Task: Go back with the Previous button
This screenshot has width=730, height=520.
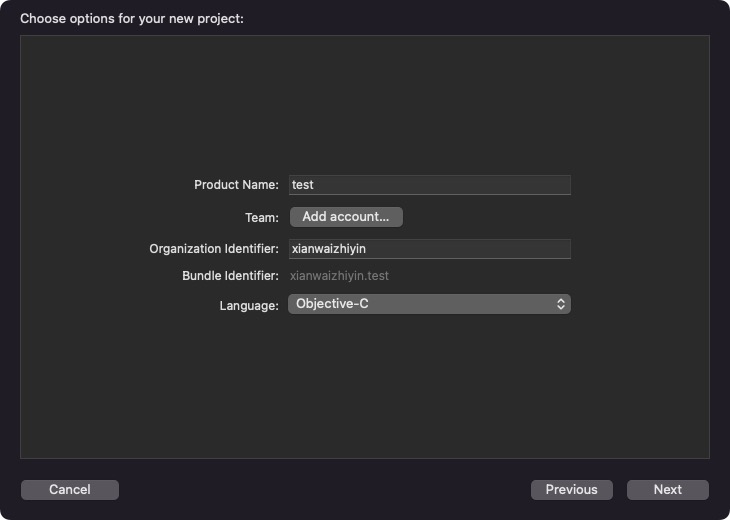Action: click(571, 490)
